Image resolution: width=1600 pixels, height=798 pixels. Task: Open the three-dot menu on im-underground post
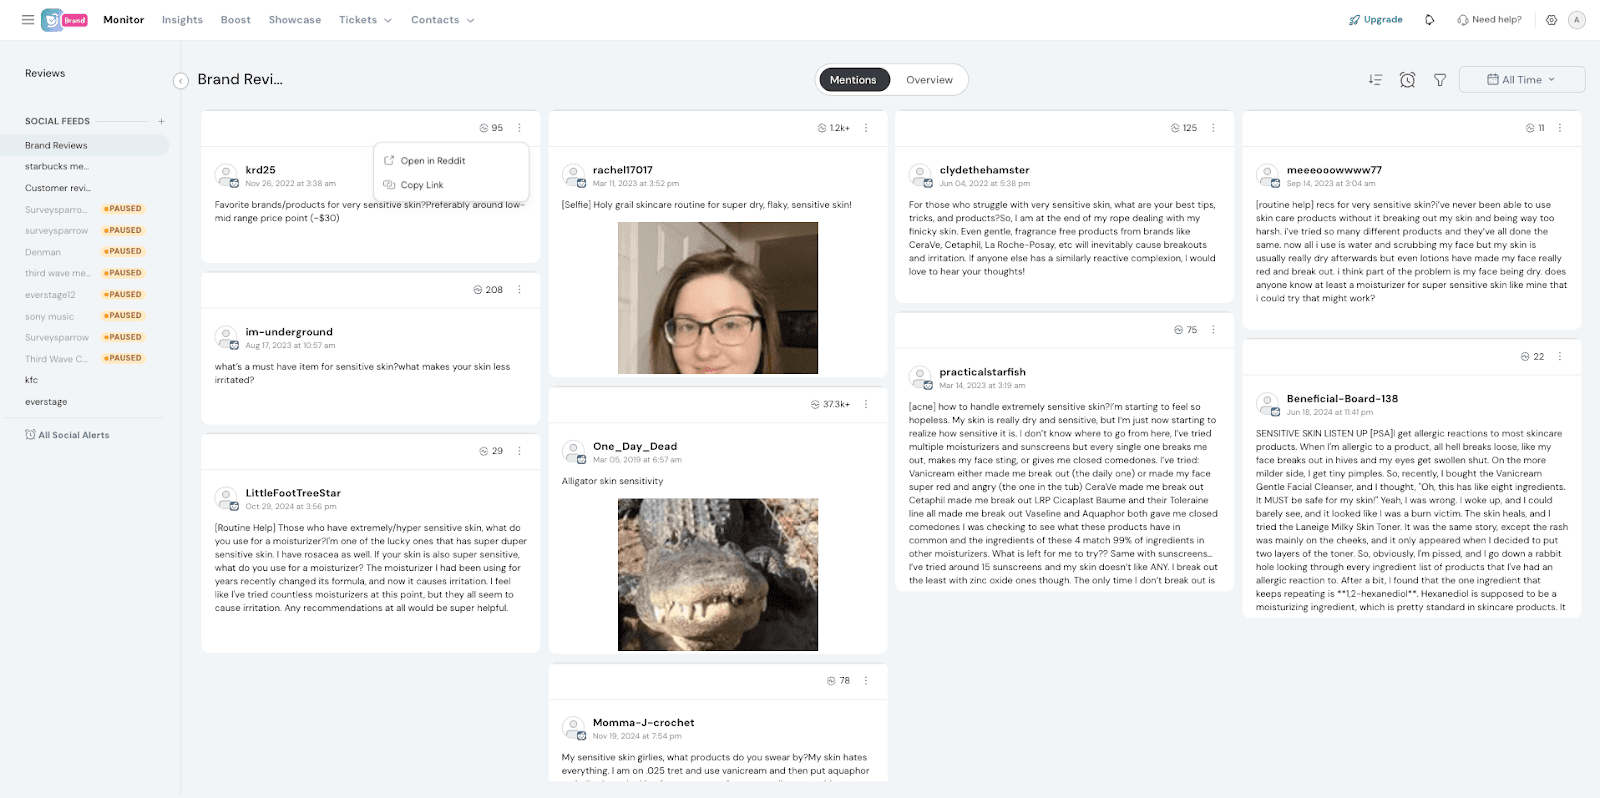pos(519,290)
